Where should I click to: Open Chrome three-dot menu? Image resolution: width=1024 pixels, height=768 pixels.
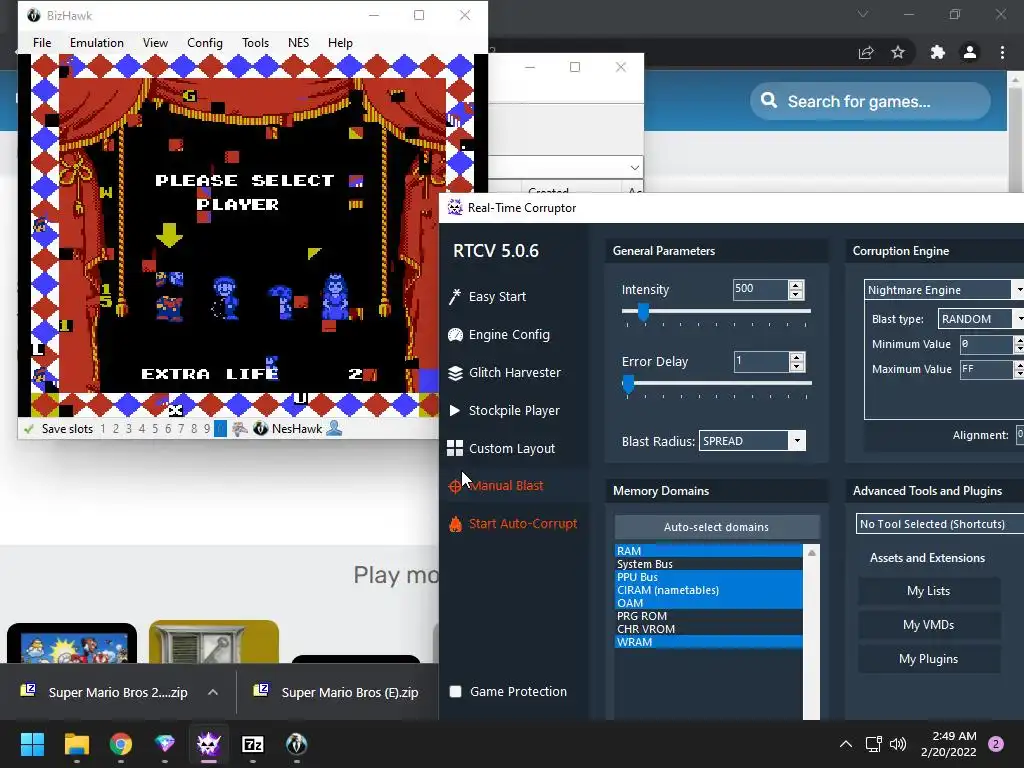tap(1002, 52)
